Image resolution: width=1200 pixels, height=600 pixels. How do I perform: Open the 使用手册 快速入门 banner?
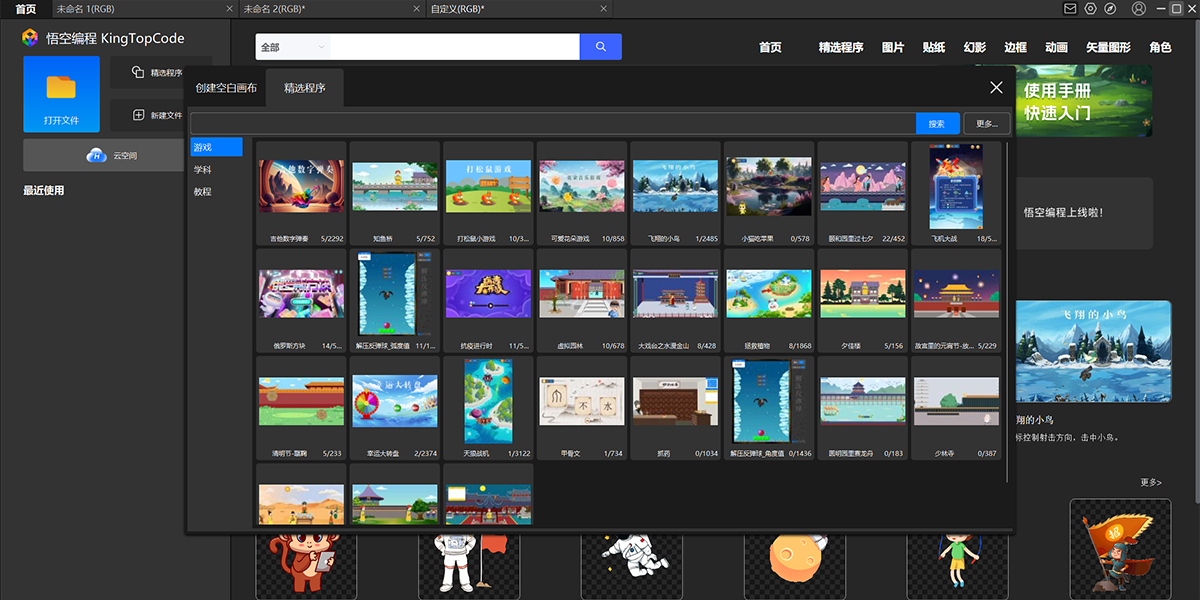tap(1084, 100)
